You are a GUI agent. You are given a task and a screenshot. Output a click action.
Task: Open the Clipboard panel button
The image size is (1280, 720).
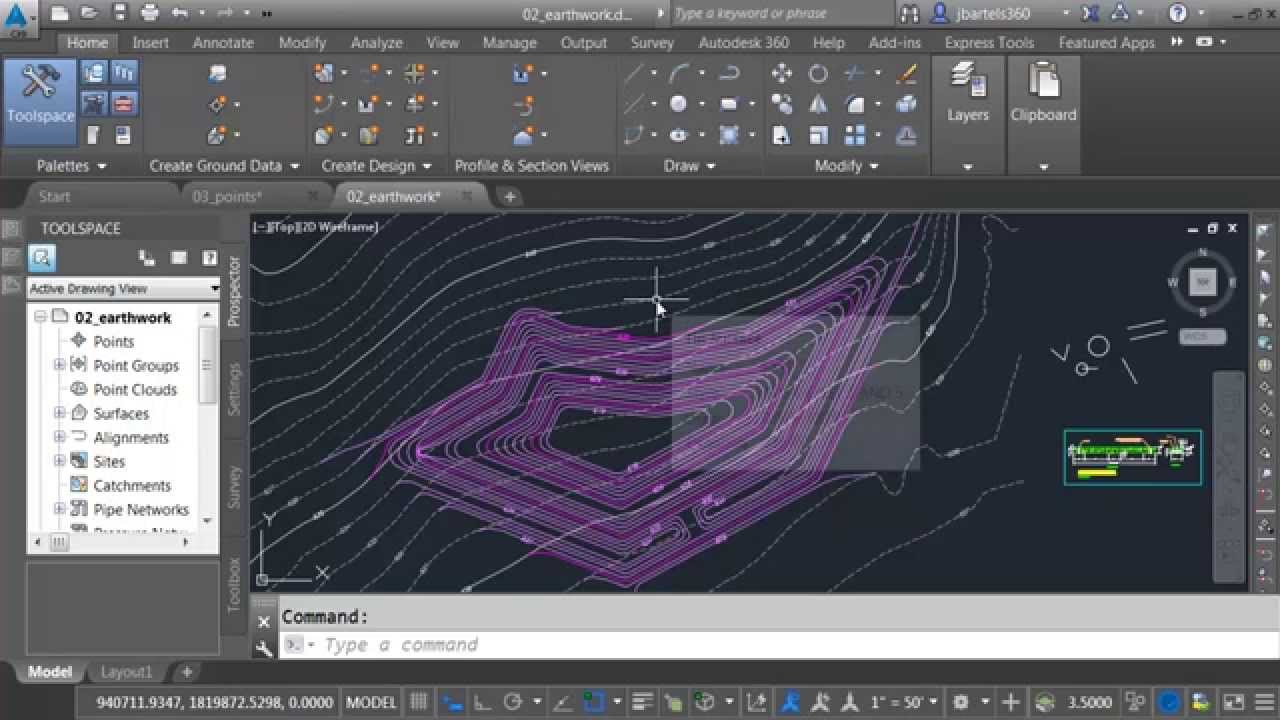click(x=1043, y=92)
